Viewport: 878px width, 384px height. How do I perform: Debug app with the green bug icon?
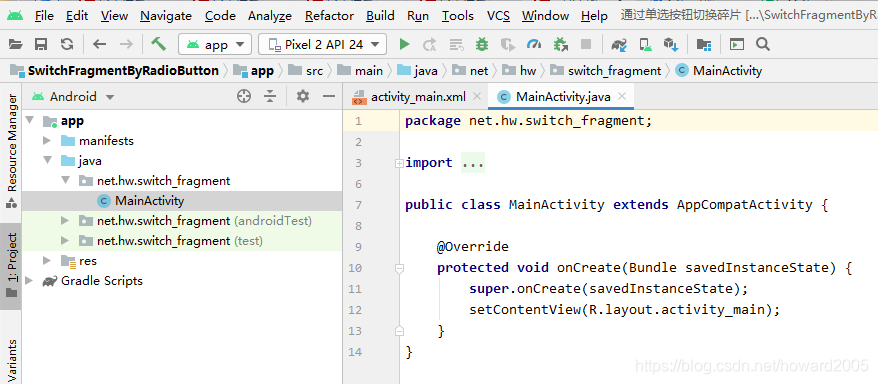click(x=482, y=44)
